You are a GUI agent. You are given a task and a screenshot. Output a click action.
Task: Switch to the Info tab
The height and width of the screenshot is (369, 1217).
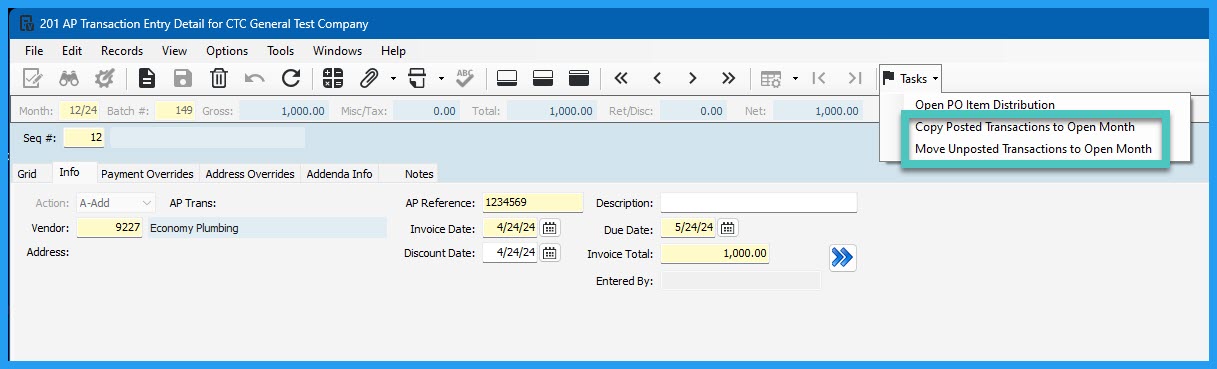pyautogui.click(x=69, y=172)
